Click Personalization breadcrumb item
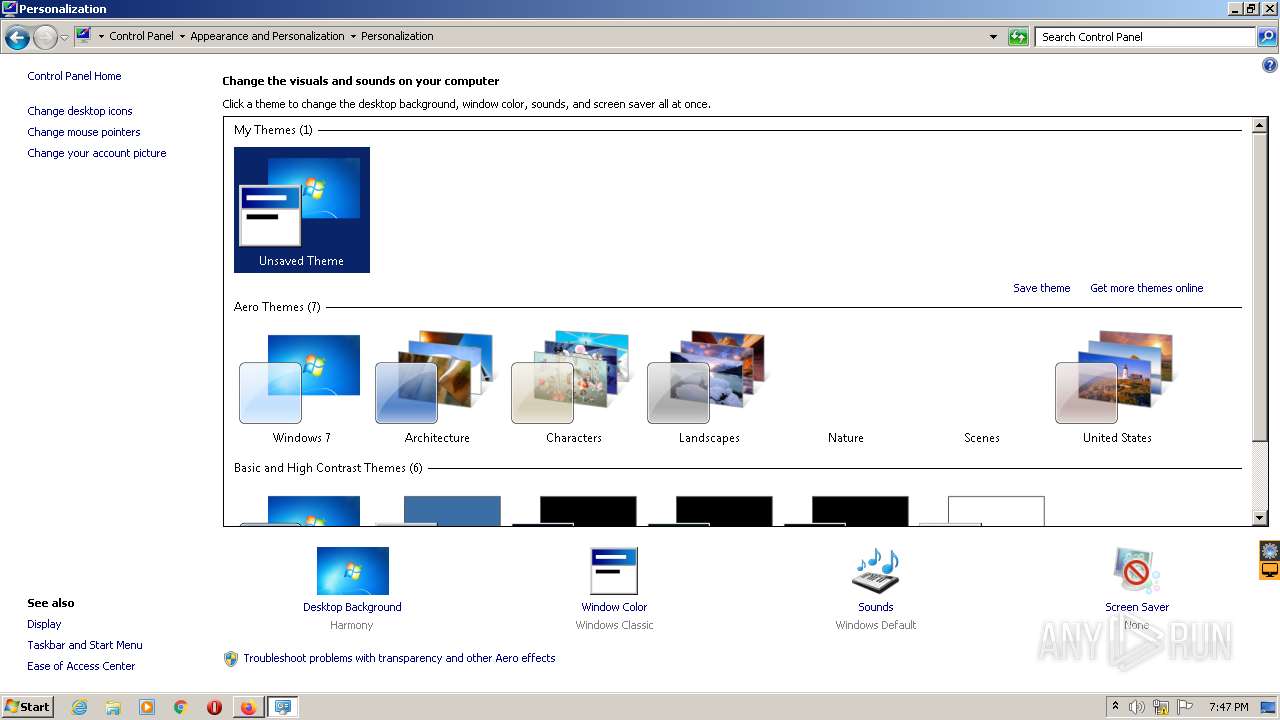The image size is (1280, 720). (397, 36)
